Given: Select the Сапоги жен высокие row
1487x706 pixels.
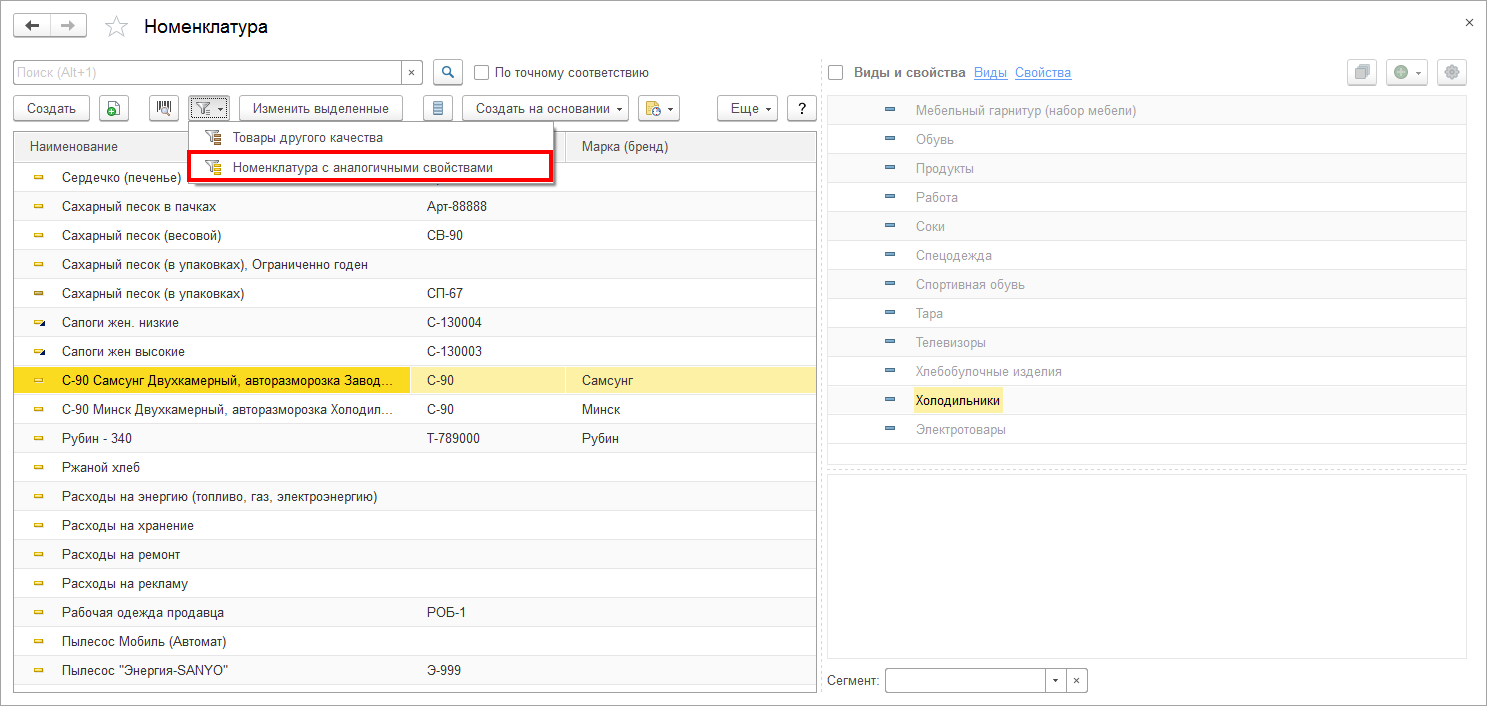Looking at the screenshot, I should [415, 352].
